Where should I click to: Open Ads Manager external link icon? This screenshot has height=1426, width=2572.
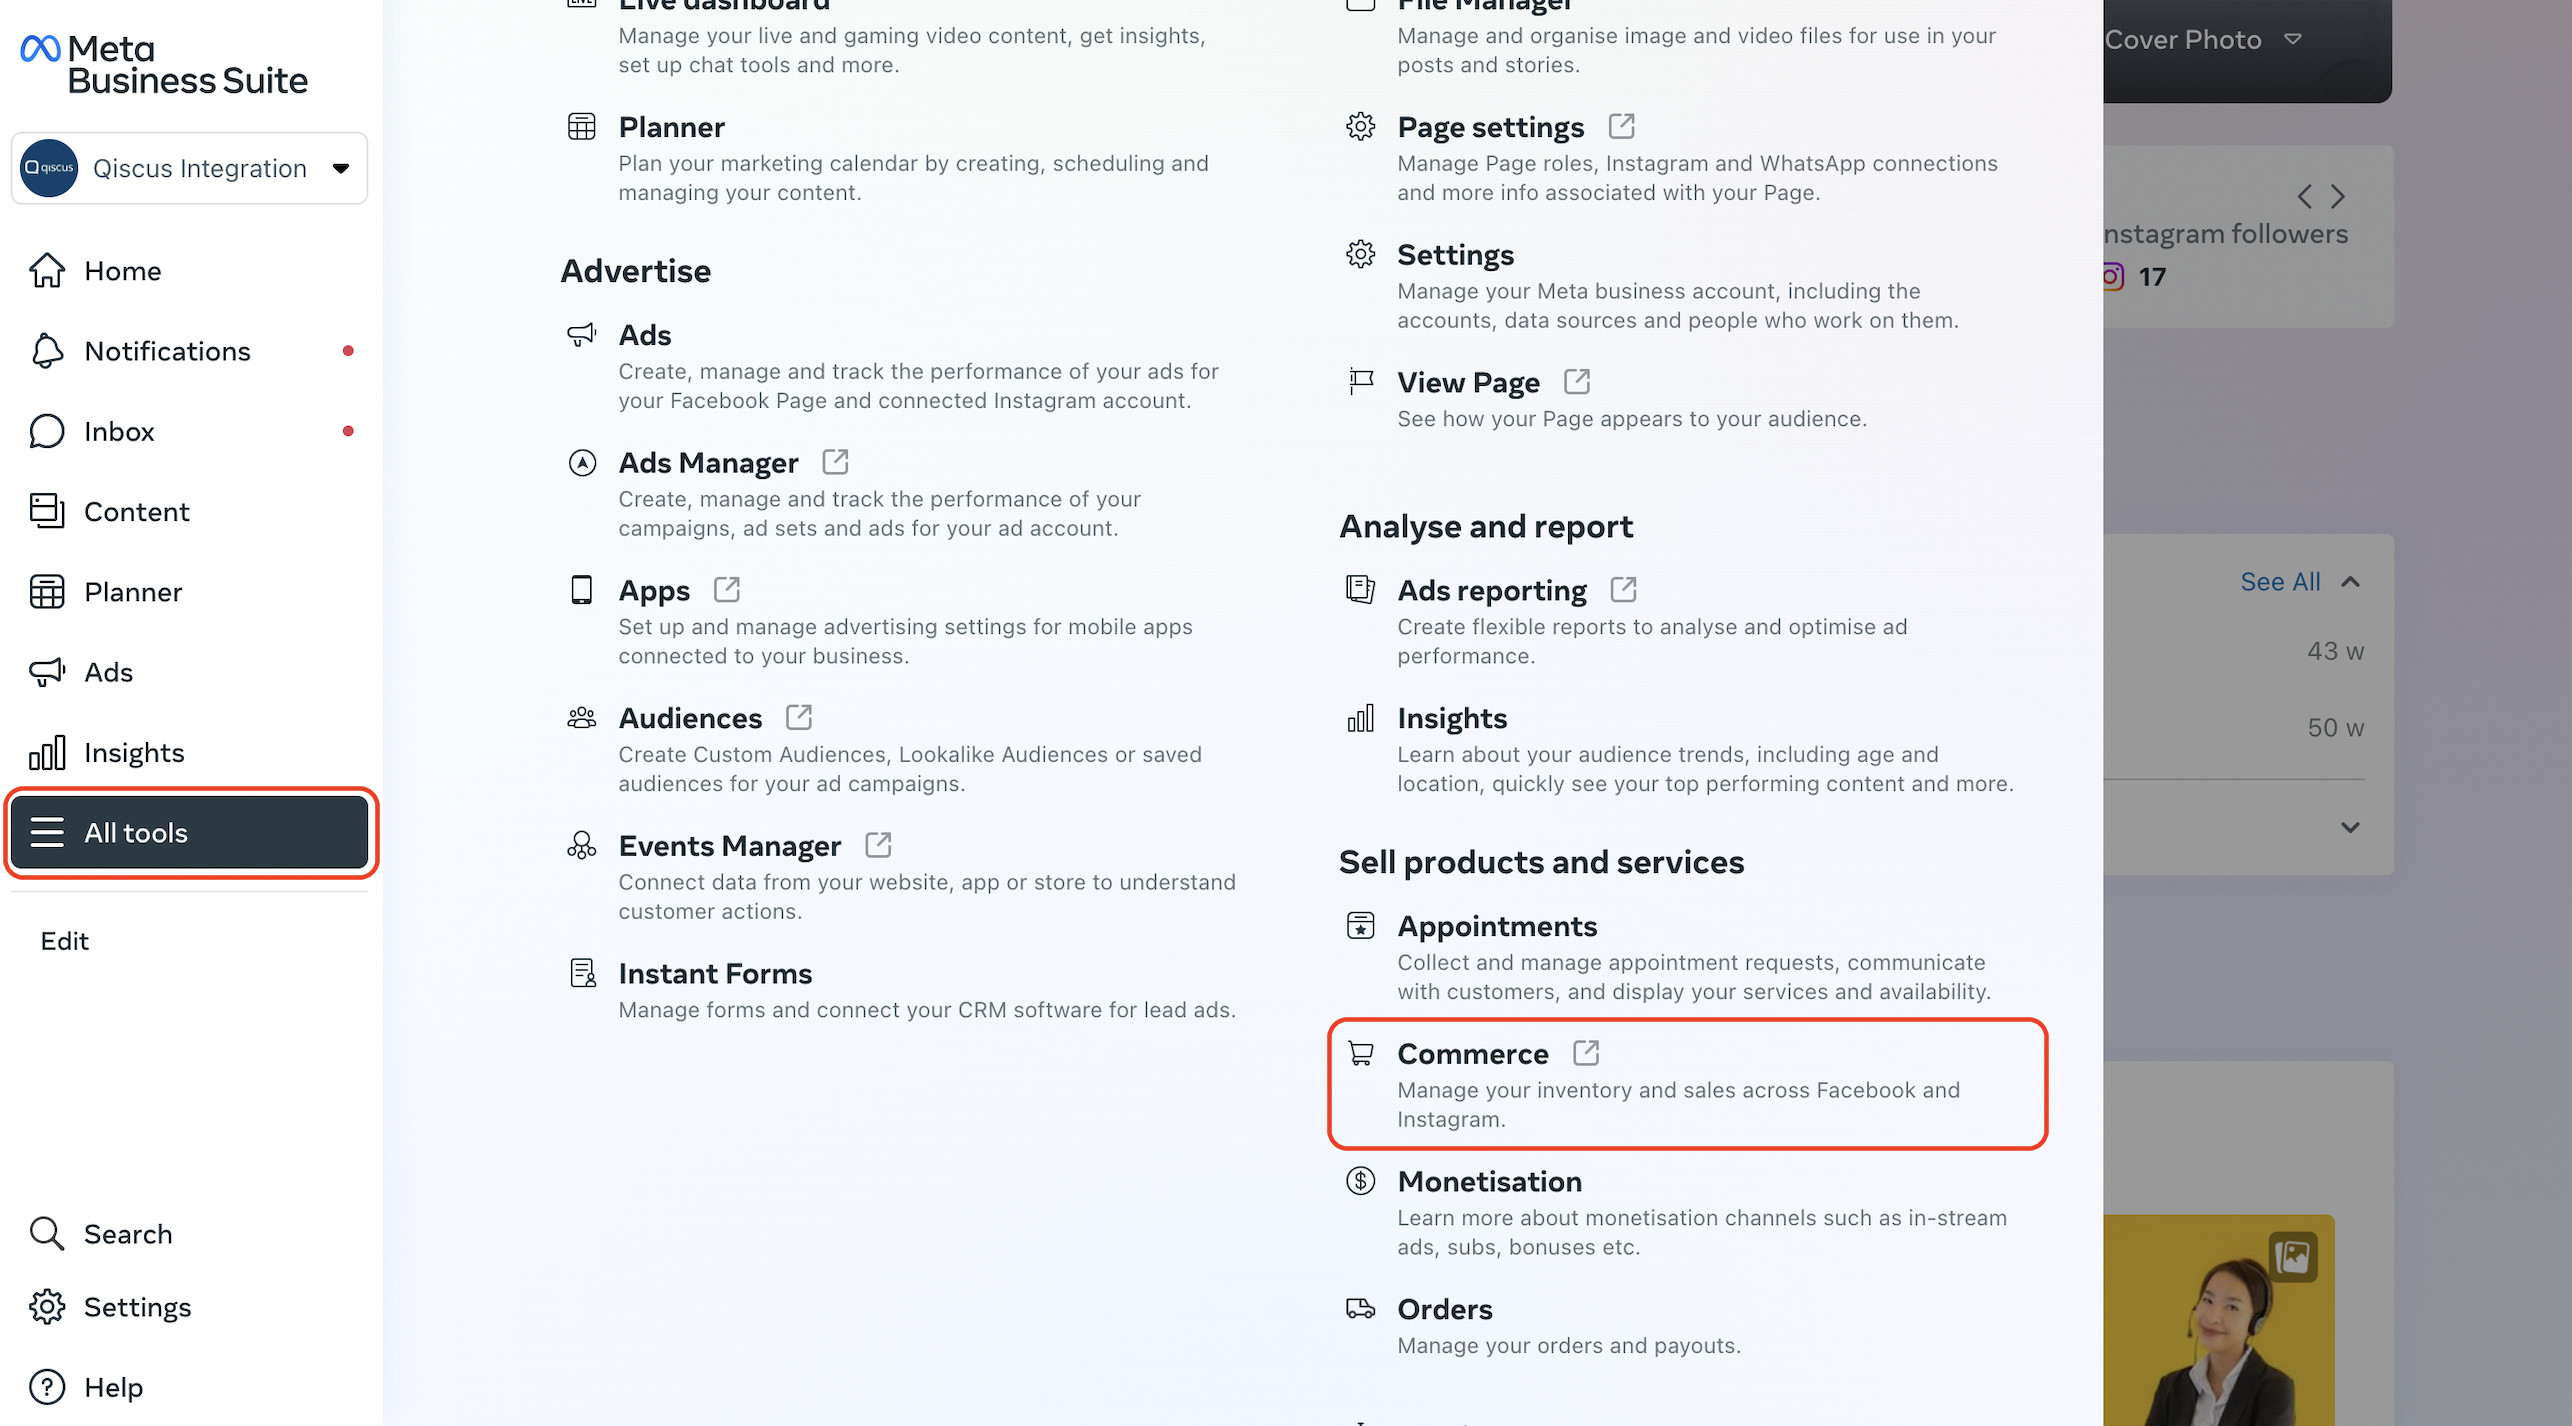coord(835,462)
